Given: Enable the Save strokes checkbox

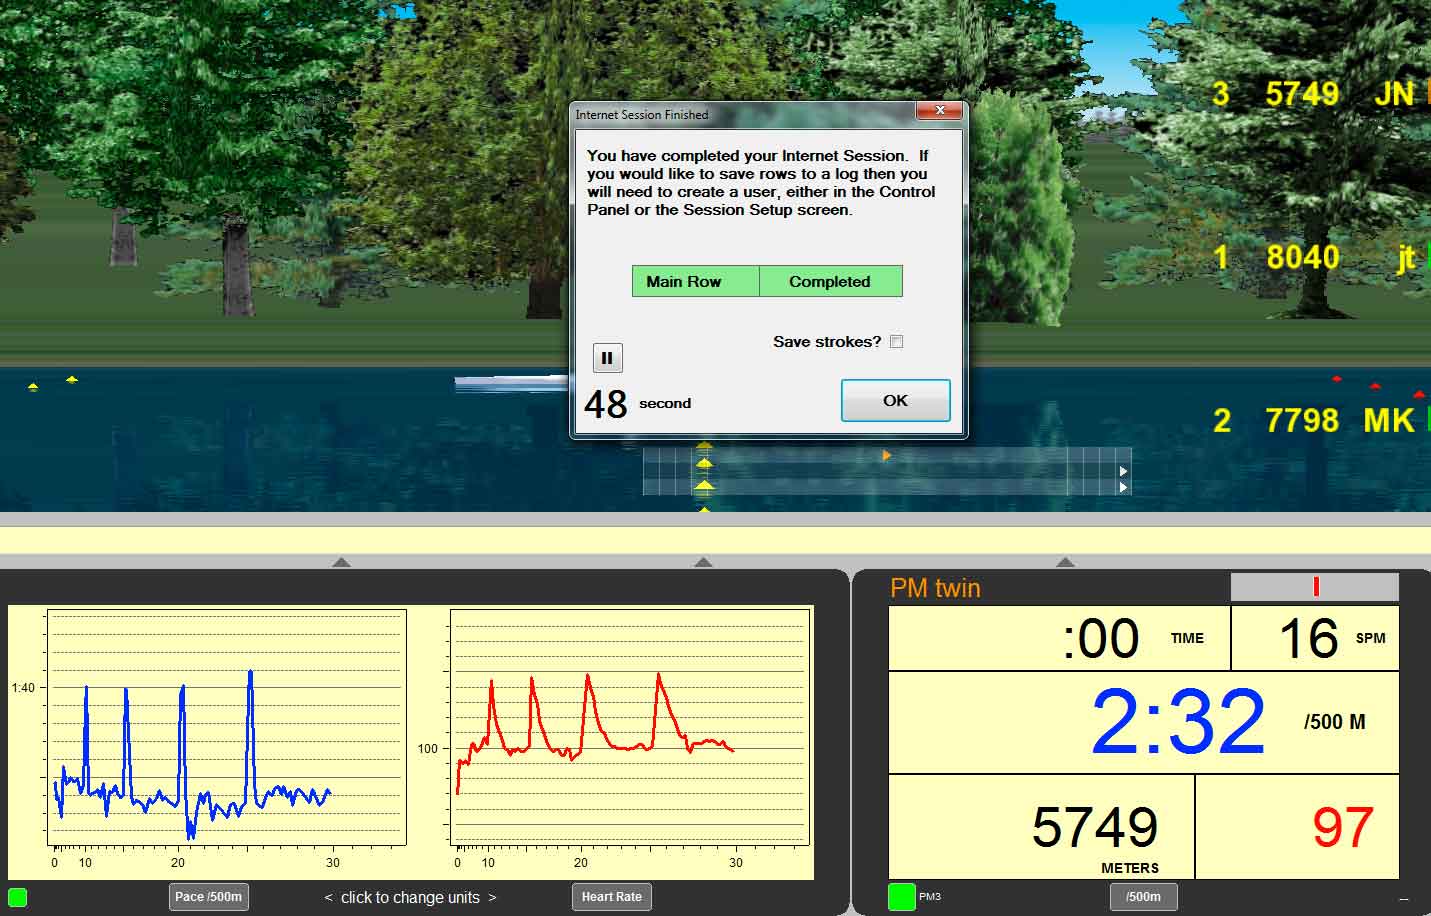Looking at the screenshot, I should tap(896, 341).
